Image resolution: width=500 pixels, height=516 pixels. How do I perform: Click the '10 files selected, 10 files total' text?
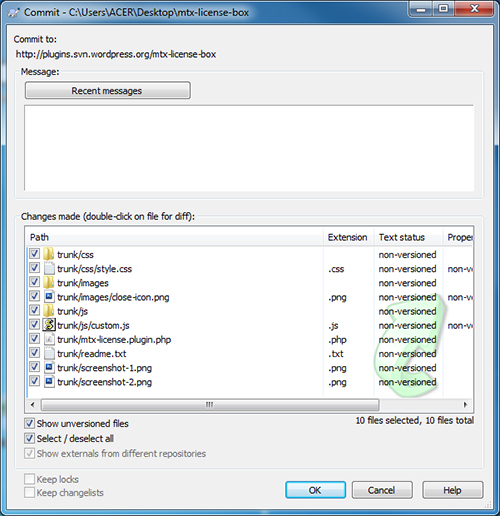click(415, 420)
